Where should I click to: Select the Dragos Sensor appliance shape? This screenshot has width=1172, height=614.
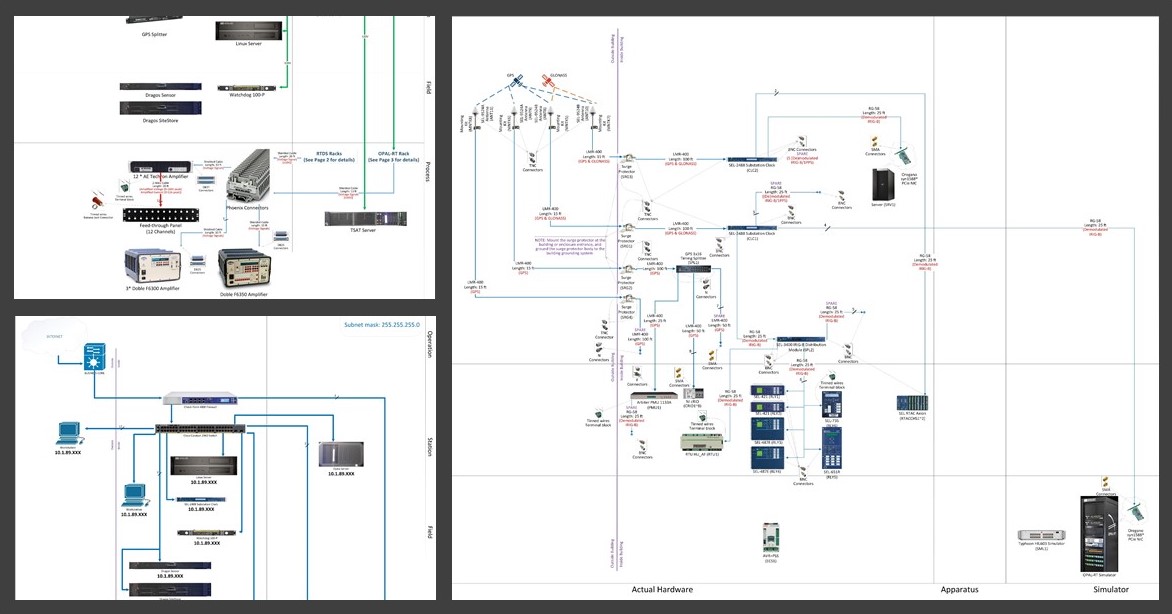click(158, 86)
